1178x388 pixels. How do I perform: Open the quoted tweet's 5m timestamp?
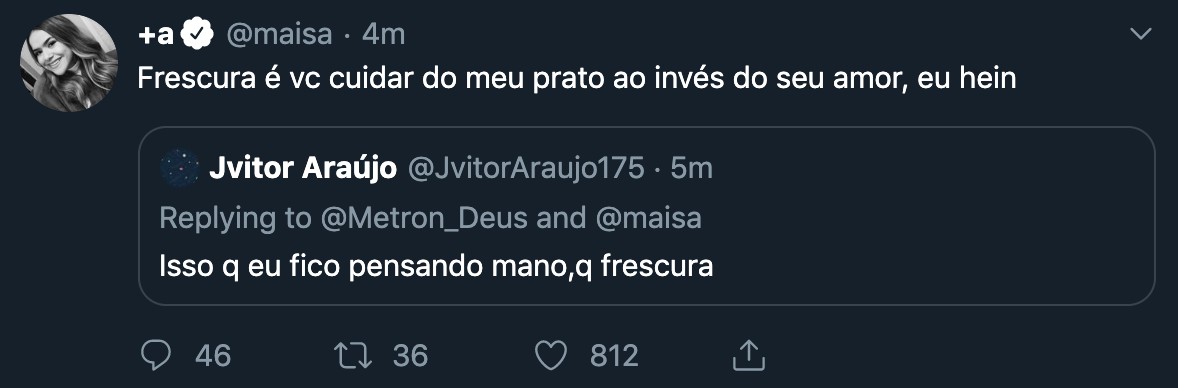690,169
